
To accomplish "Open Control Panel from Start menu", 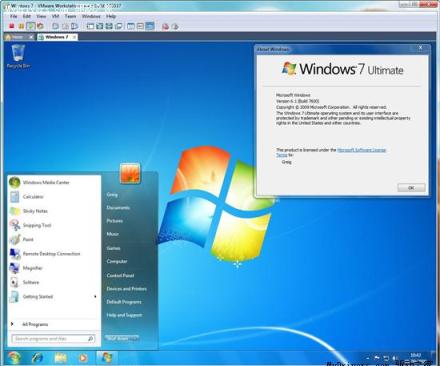I will [120, 275].
